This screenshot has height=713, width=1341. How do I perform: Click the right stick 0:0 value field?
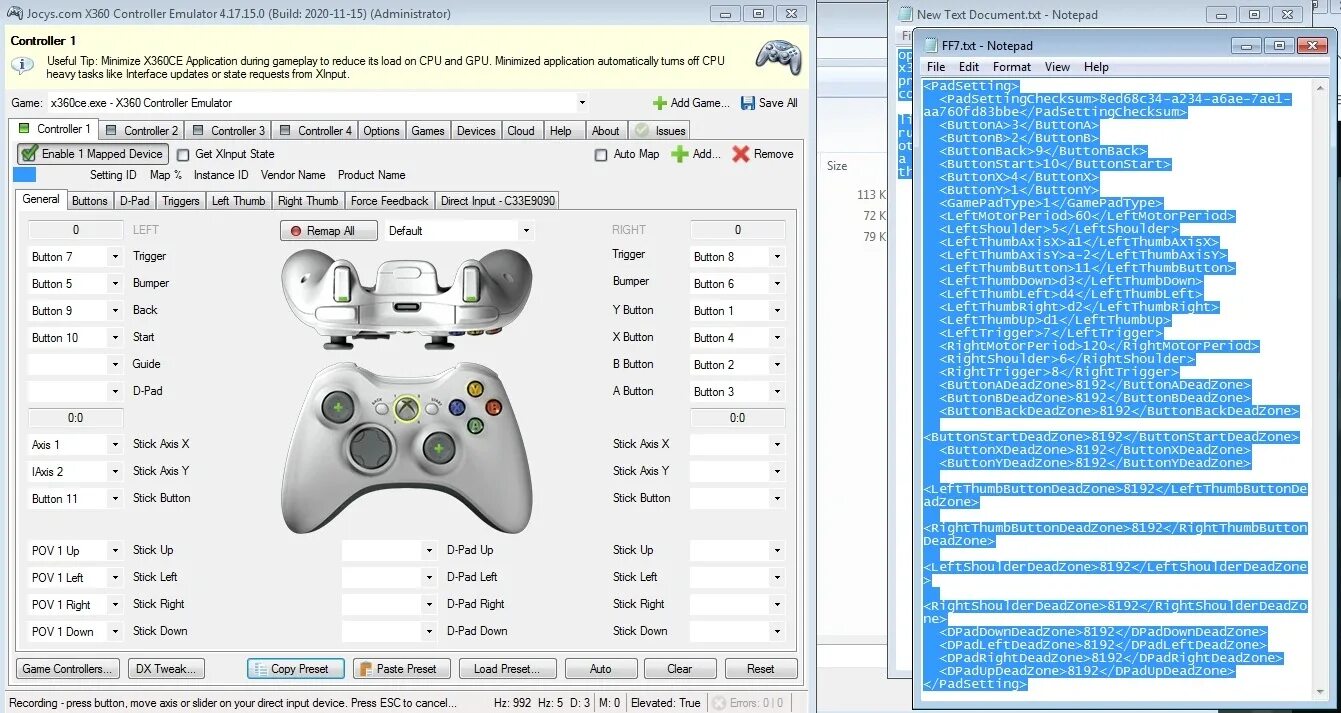click(738, 418)
